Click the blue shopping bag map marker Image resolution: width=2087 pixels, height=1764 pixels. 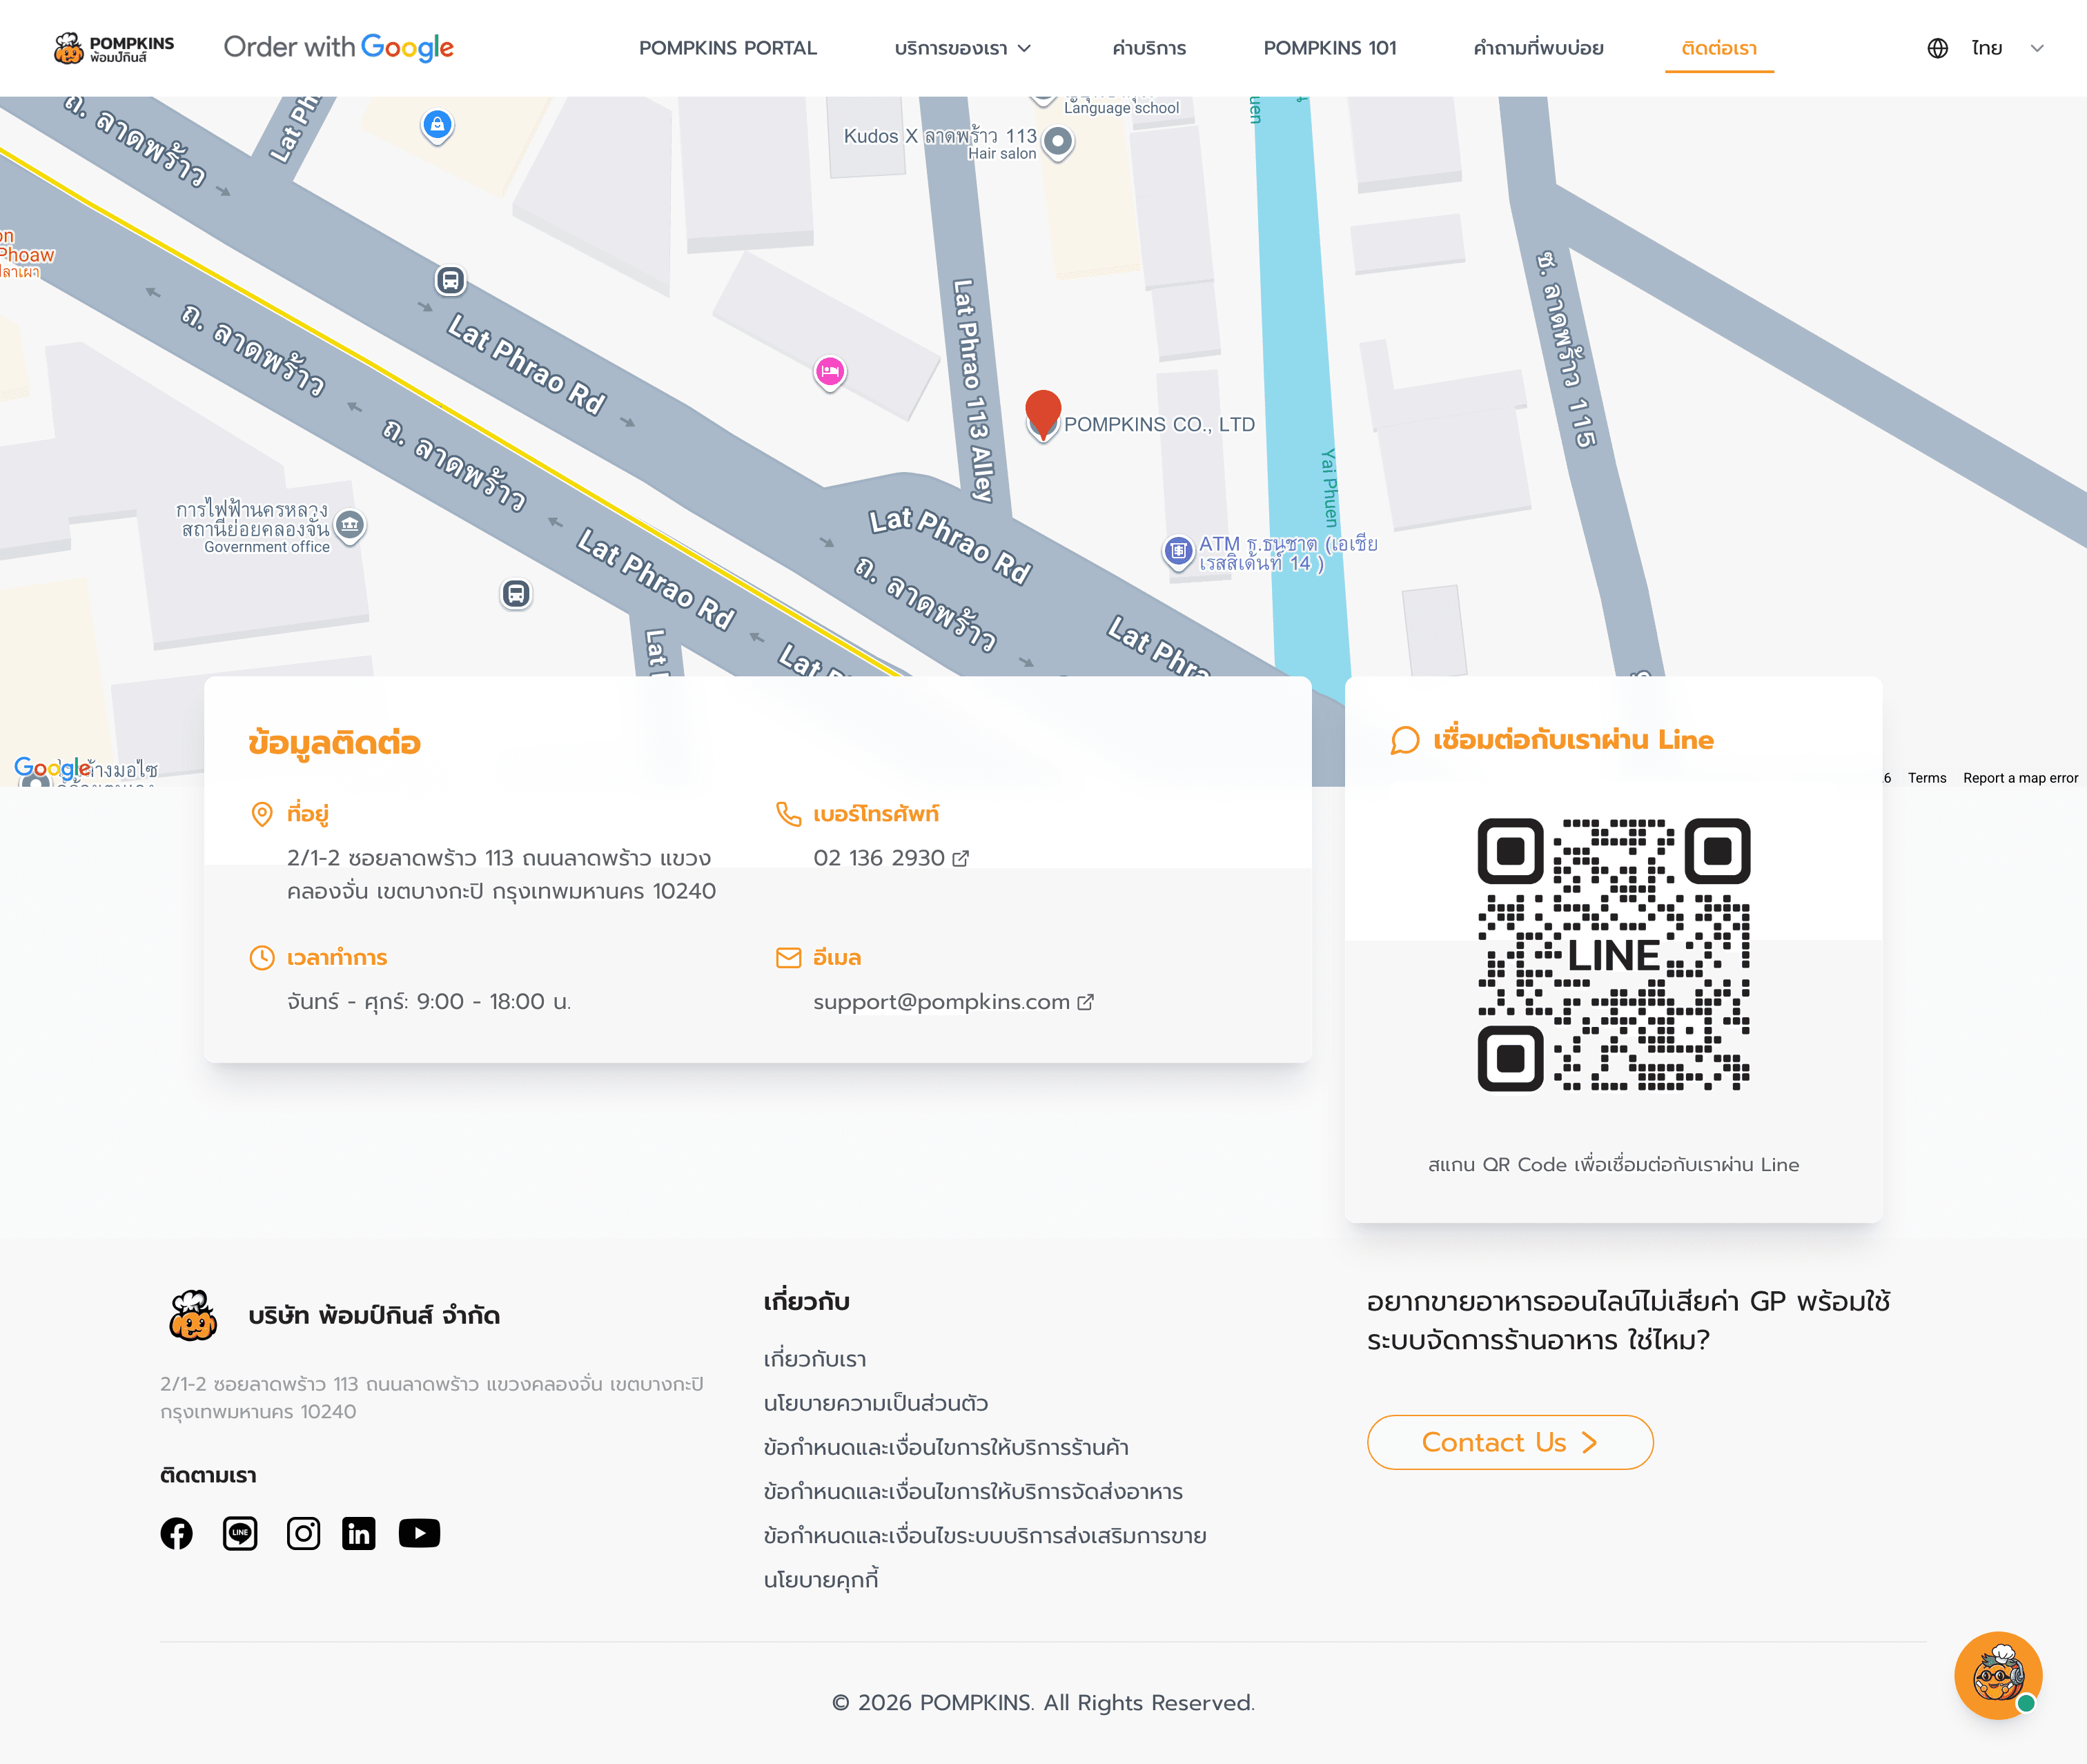click(x=437, y=125)
